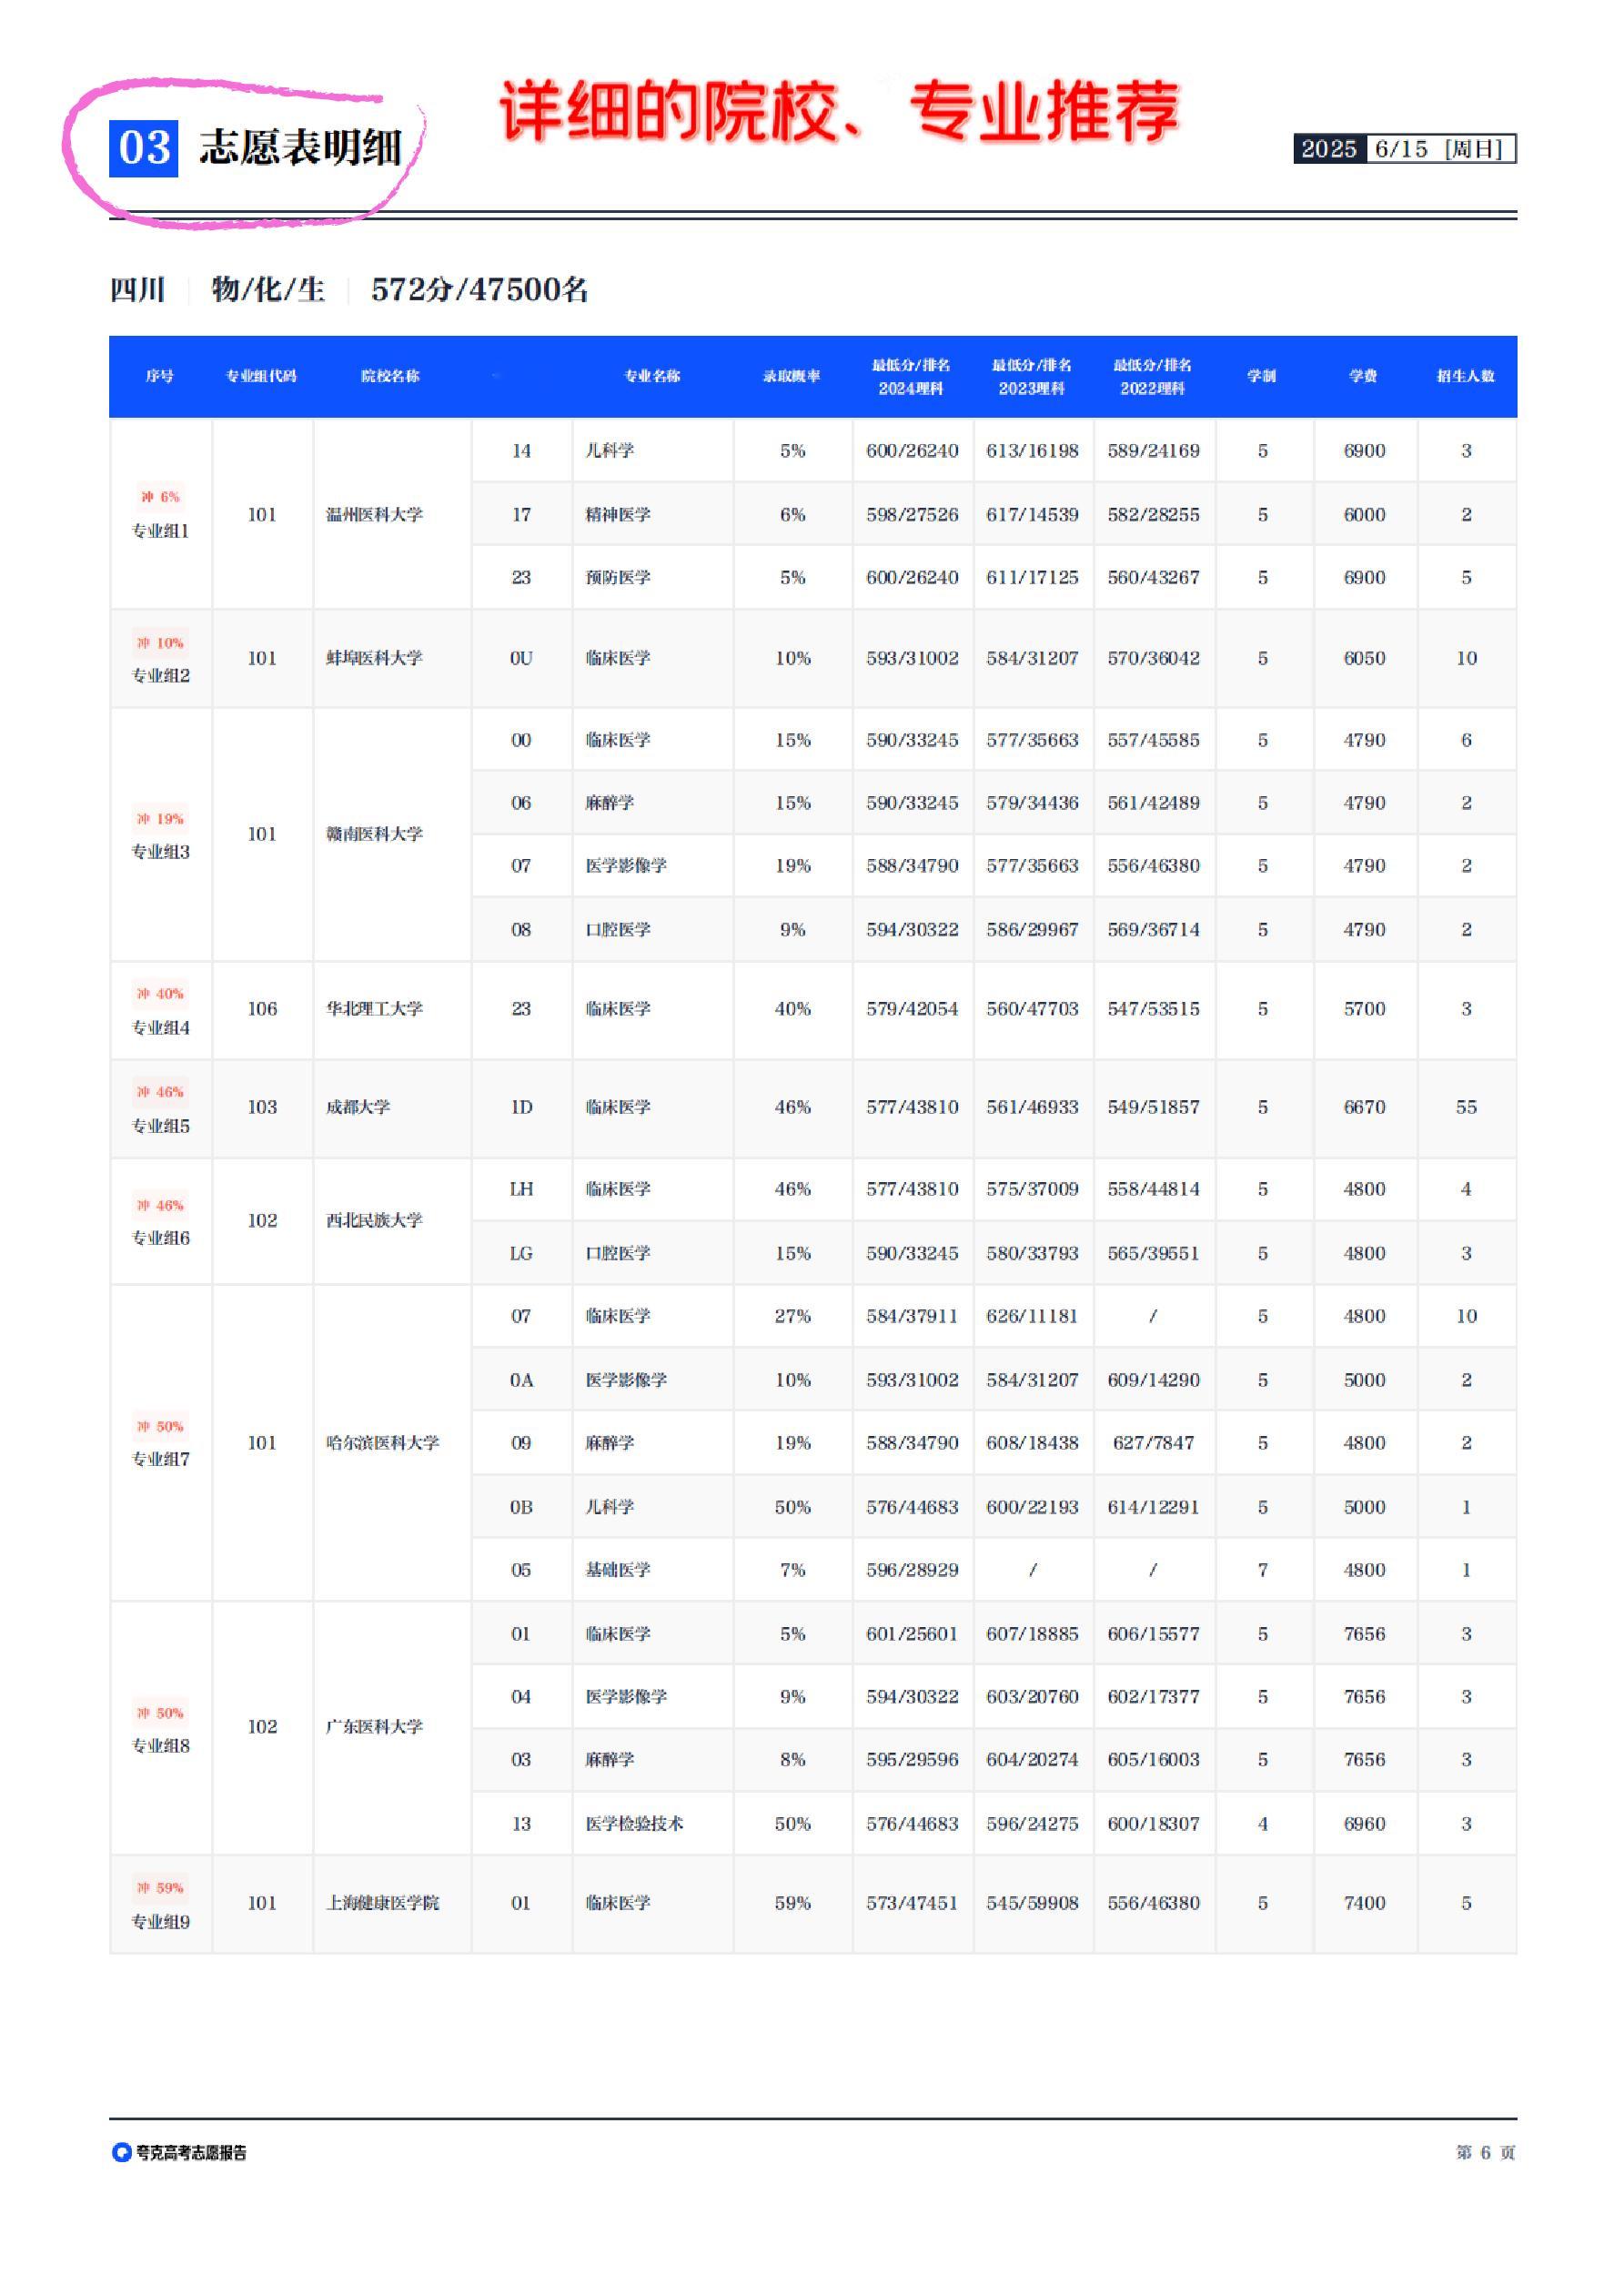Click the 最低分/排名 2024理科 column header
Viewport: 1624px width, 2295px height.
coord(911,377)
